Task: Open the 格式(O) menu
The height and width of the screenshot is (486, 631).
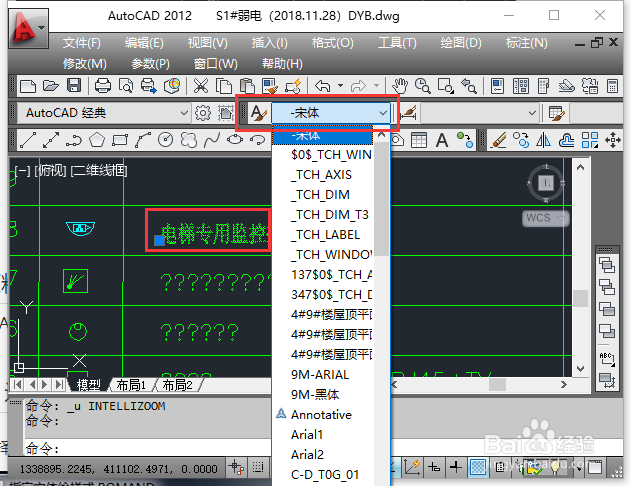Action: click(x=333, y=43)
